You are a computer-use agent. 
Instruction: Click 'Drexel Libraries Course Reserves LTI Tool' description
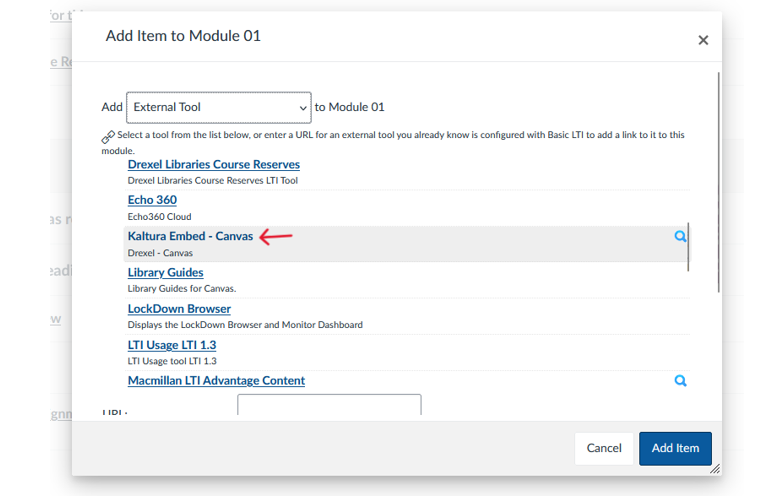point(213,180)
